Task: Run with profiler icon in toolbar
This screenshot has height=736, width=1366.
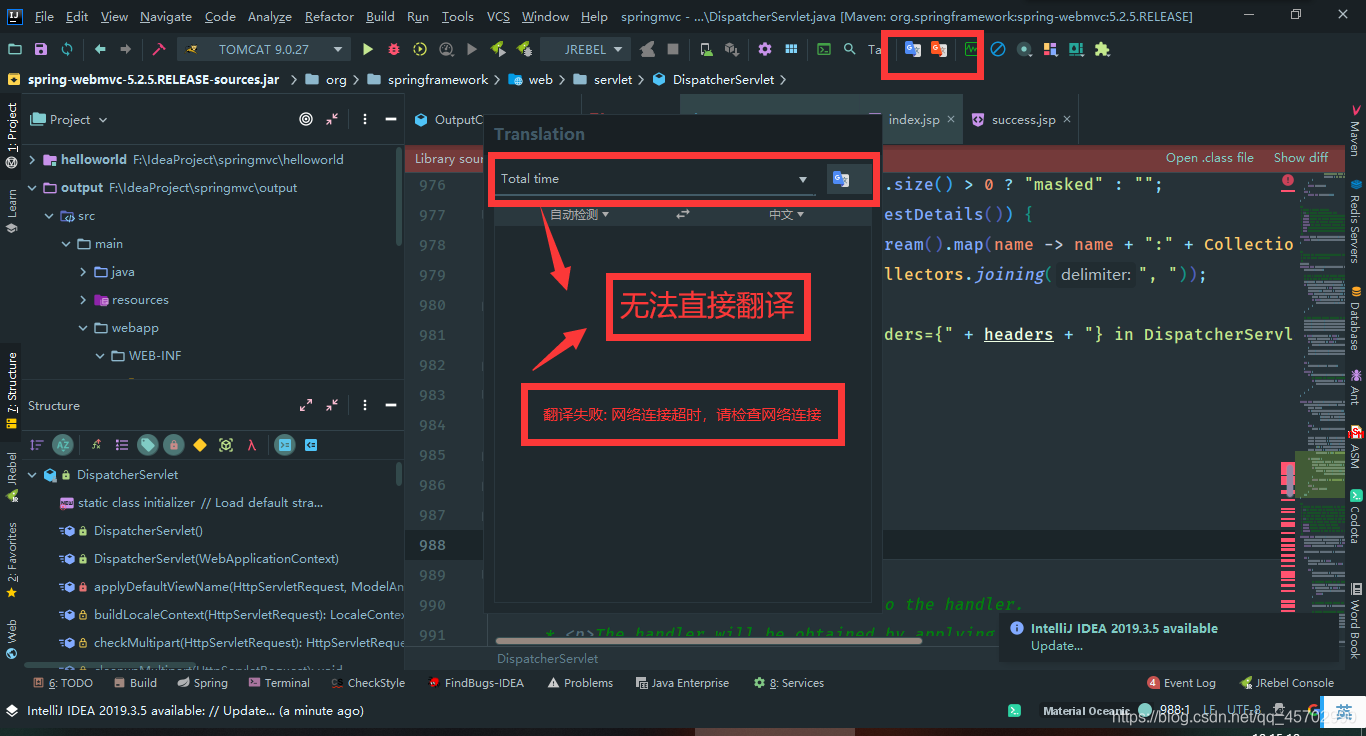Action: tap(446, 49)
